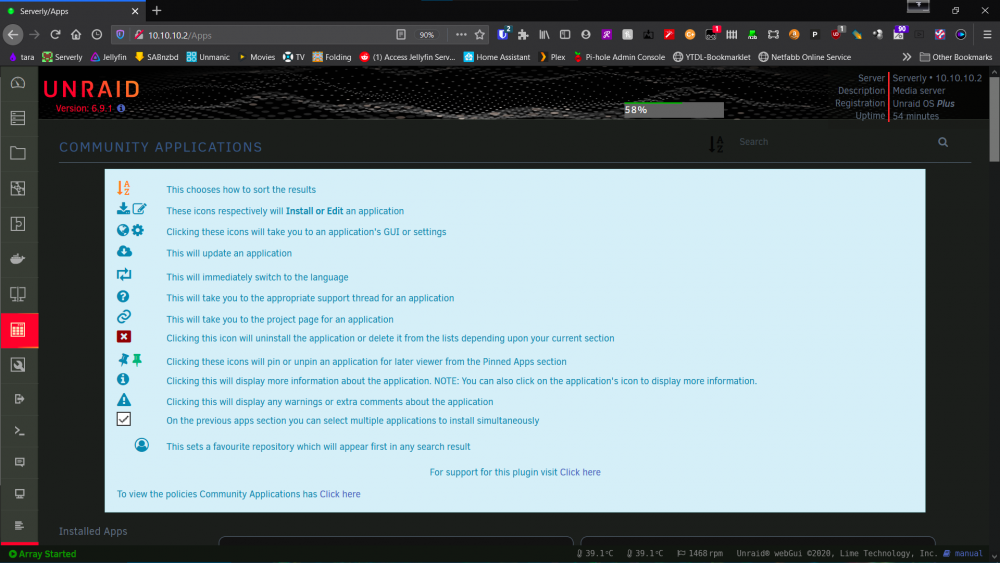Open the System Info monitor icon in sidebar
This screenshot has height=563, width=1000.
[19, 494]
